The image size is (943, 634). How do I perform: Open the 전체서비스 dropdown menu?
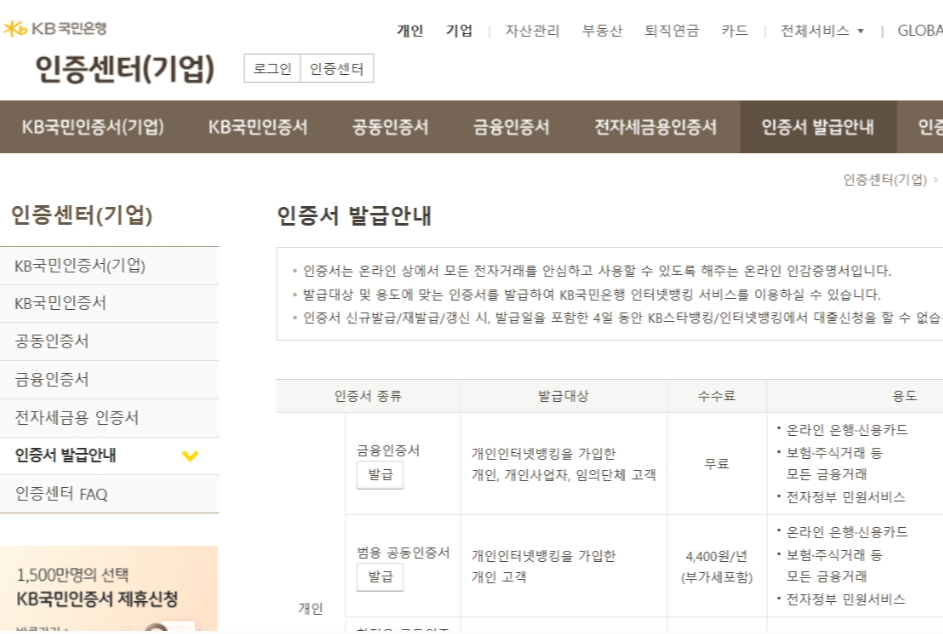[x=822, y=31]
